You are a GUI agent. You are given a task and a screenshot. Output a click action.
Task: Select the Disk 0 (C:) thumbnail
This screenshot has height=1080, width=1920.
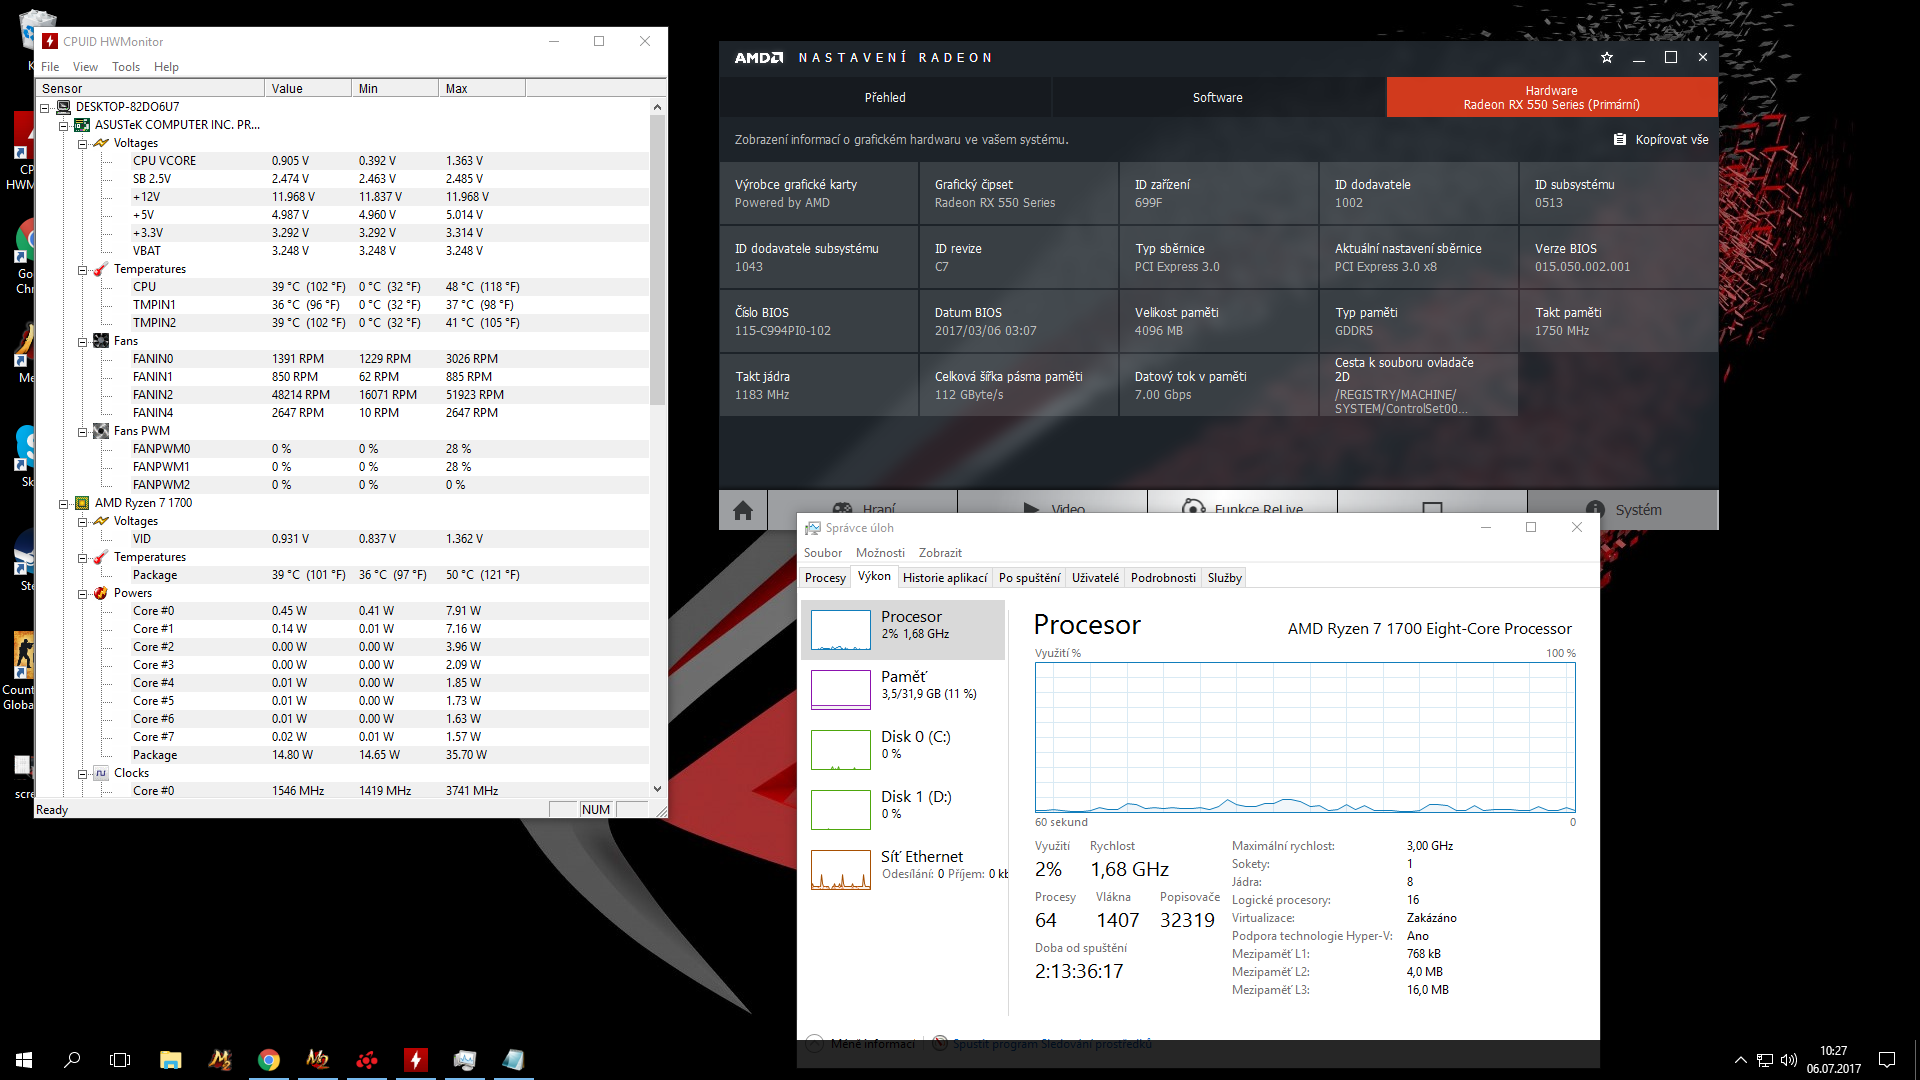(840, 750)
